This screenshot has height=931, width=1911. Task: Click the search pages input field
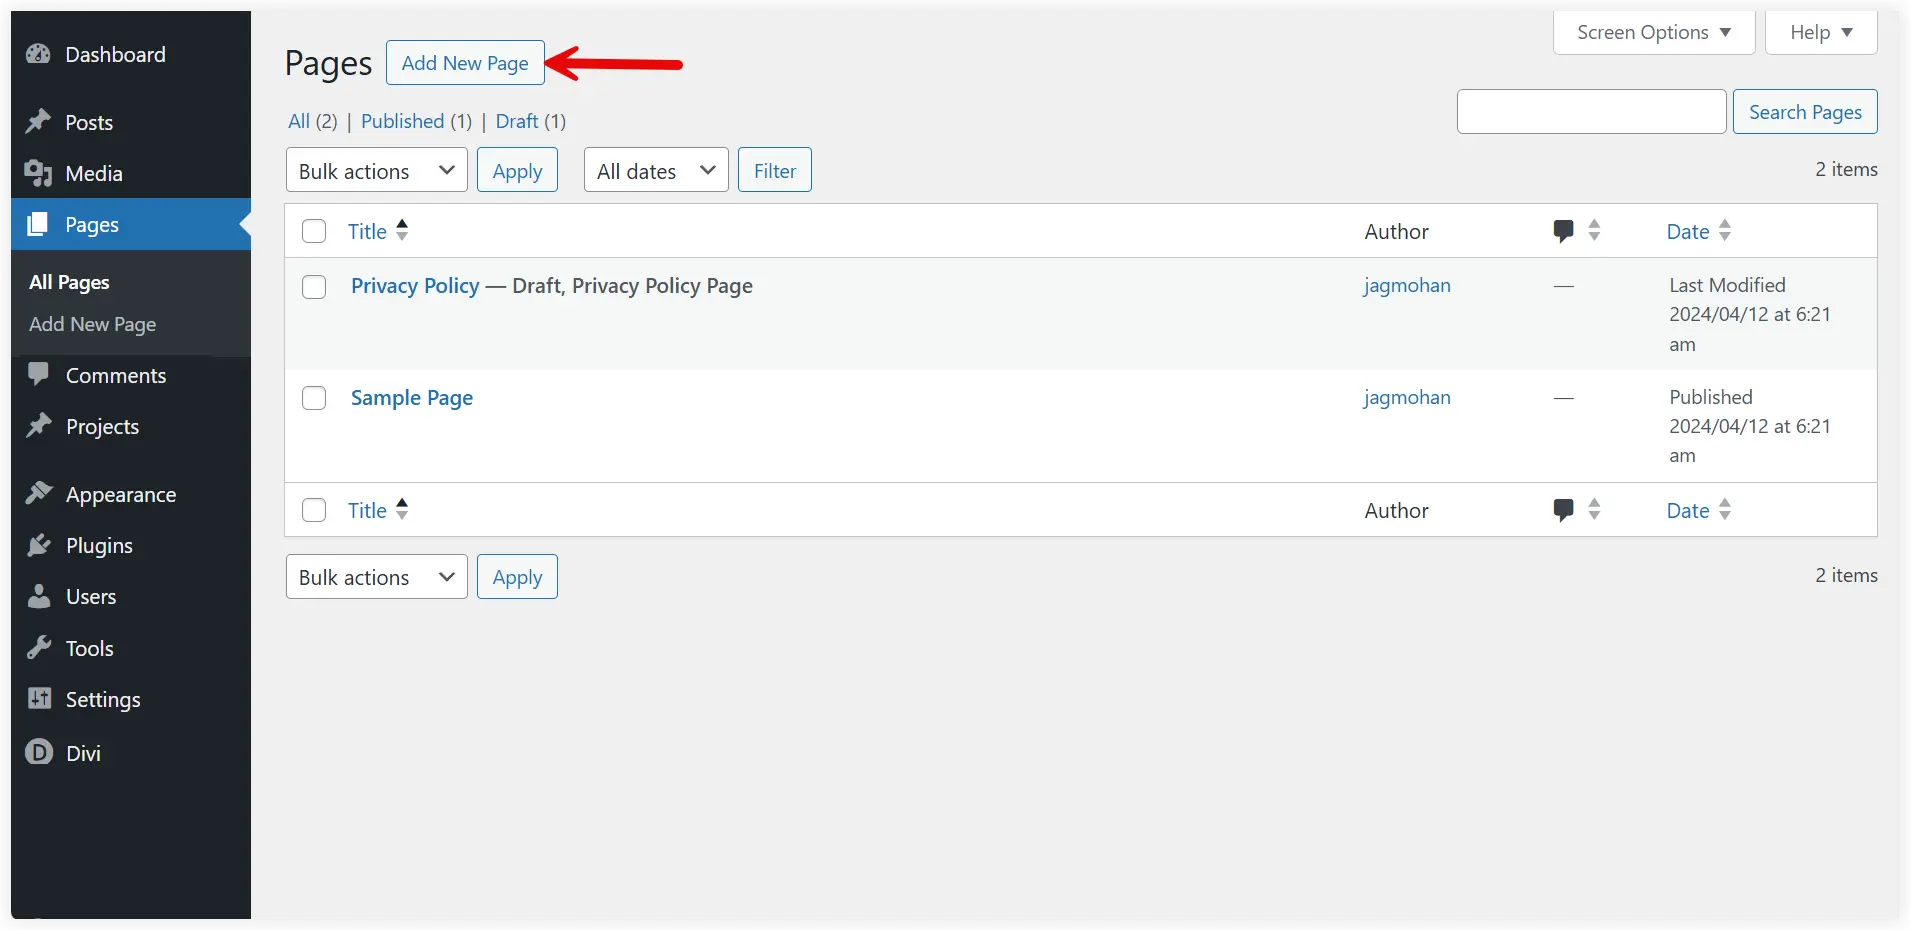1591,112
